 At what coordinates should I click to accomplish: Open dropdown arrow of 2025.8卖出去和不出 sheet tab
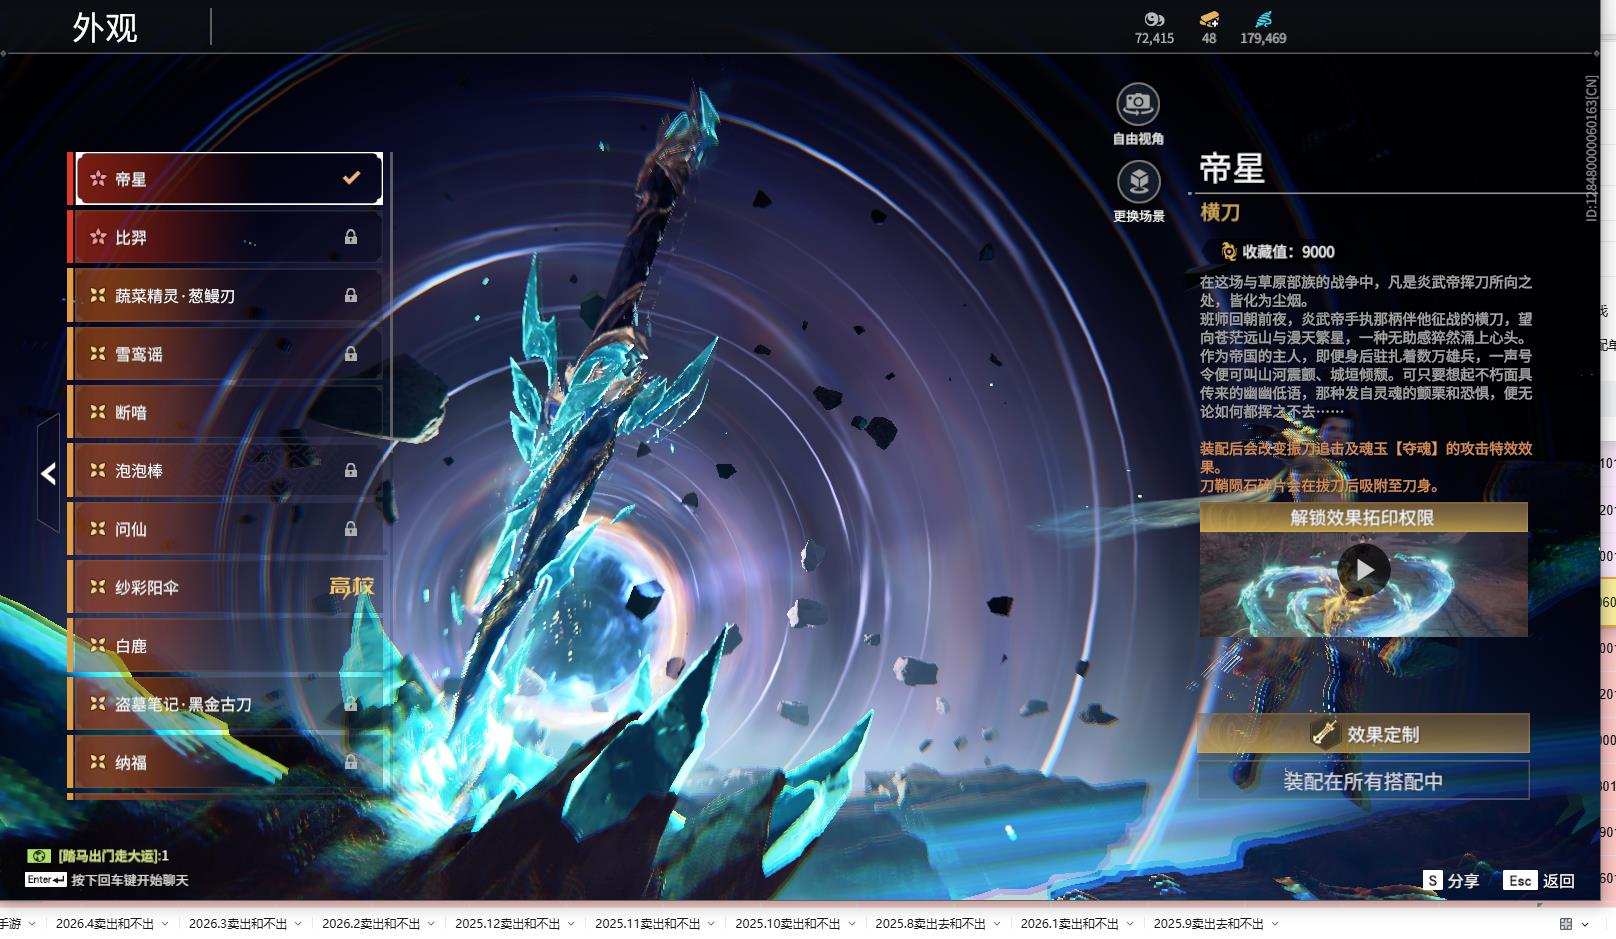997,924
